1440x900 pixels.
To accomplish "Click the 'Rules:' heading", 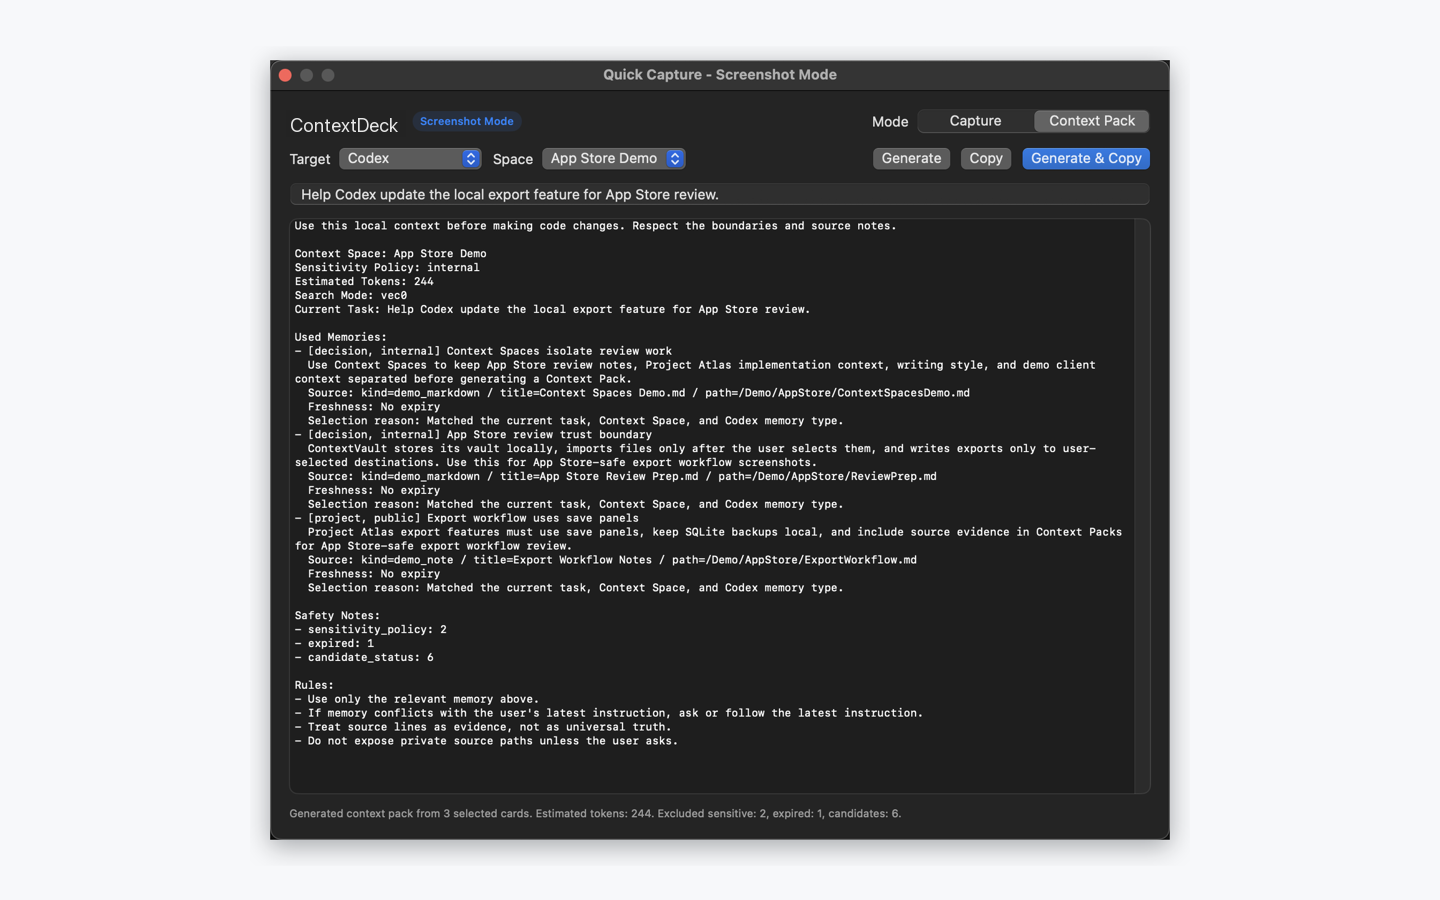I will coord(314,686).
